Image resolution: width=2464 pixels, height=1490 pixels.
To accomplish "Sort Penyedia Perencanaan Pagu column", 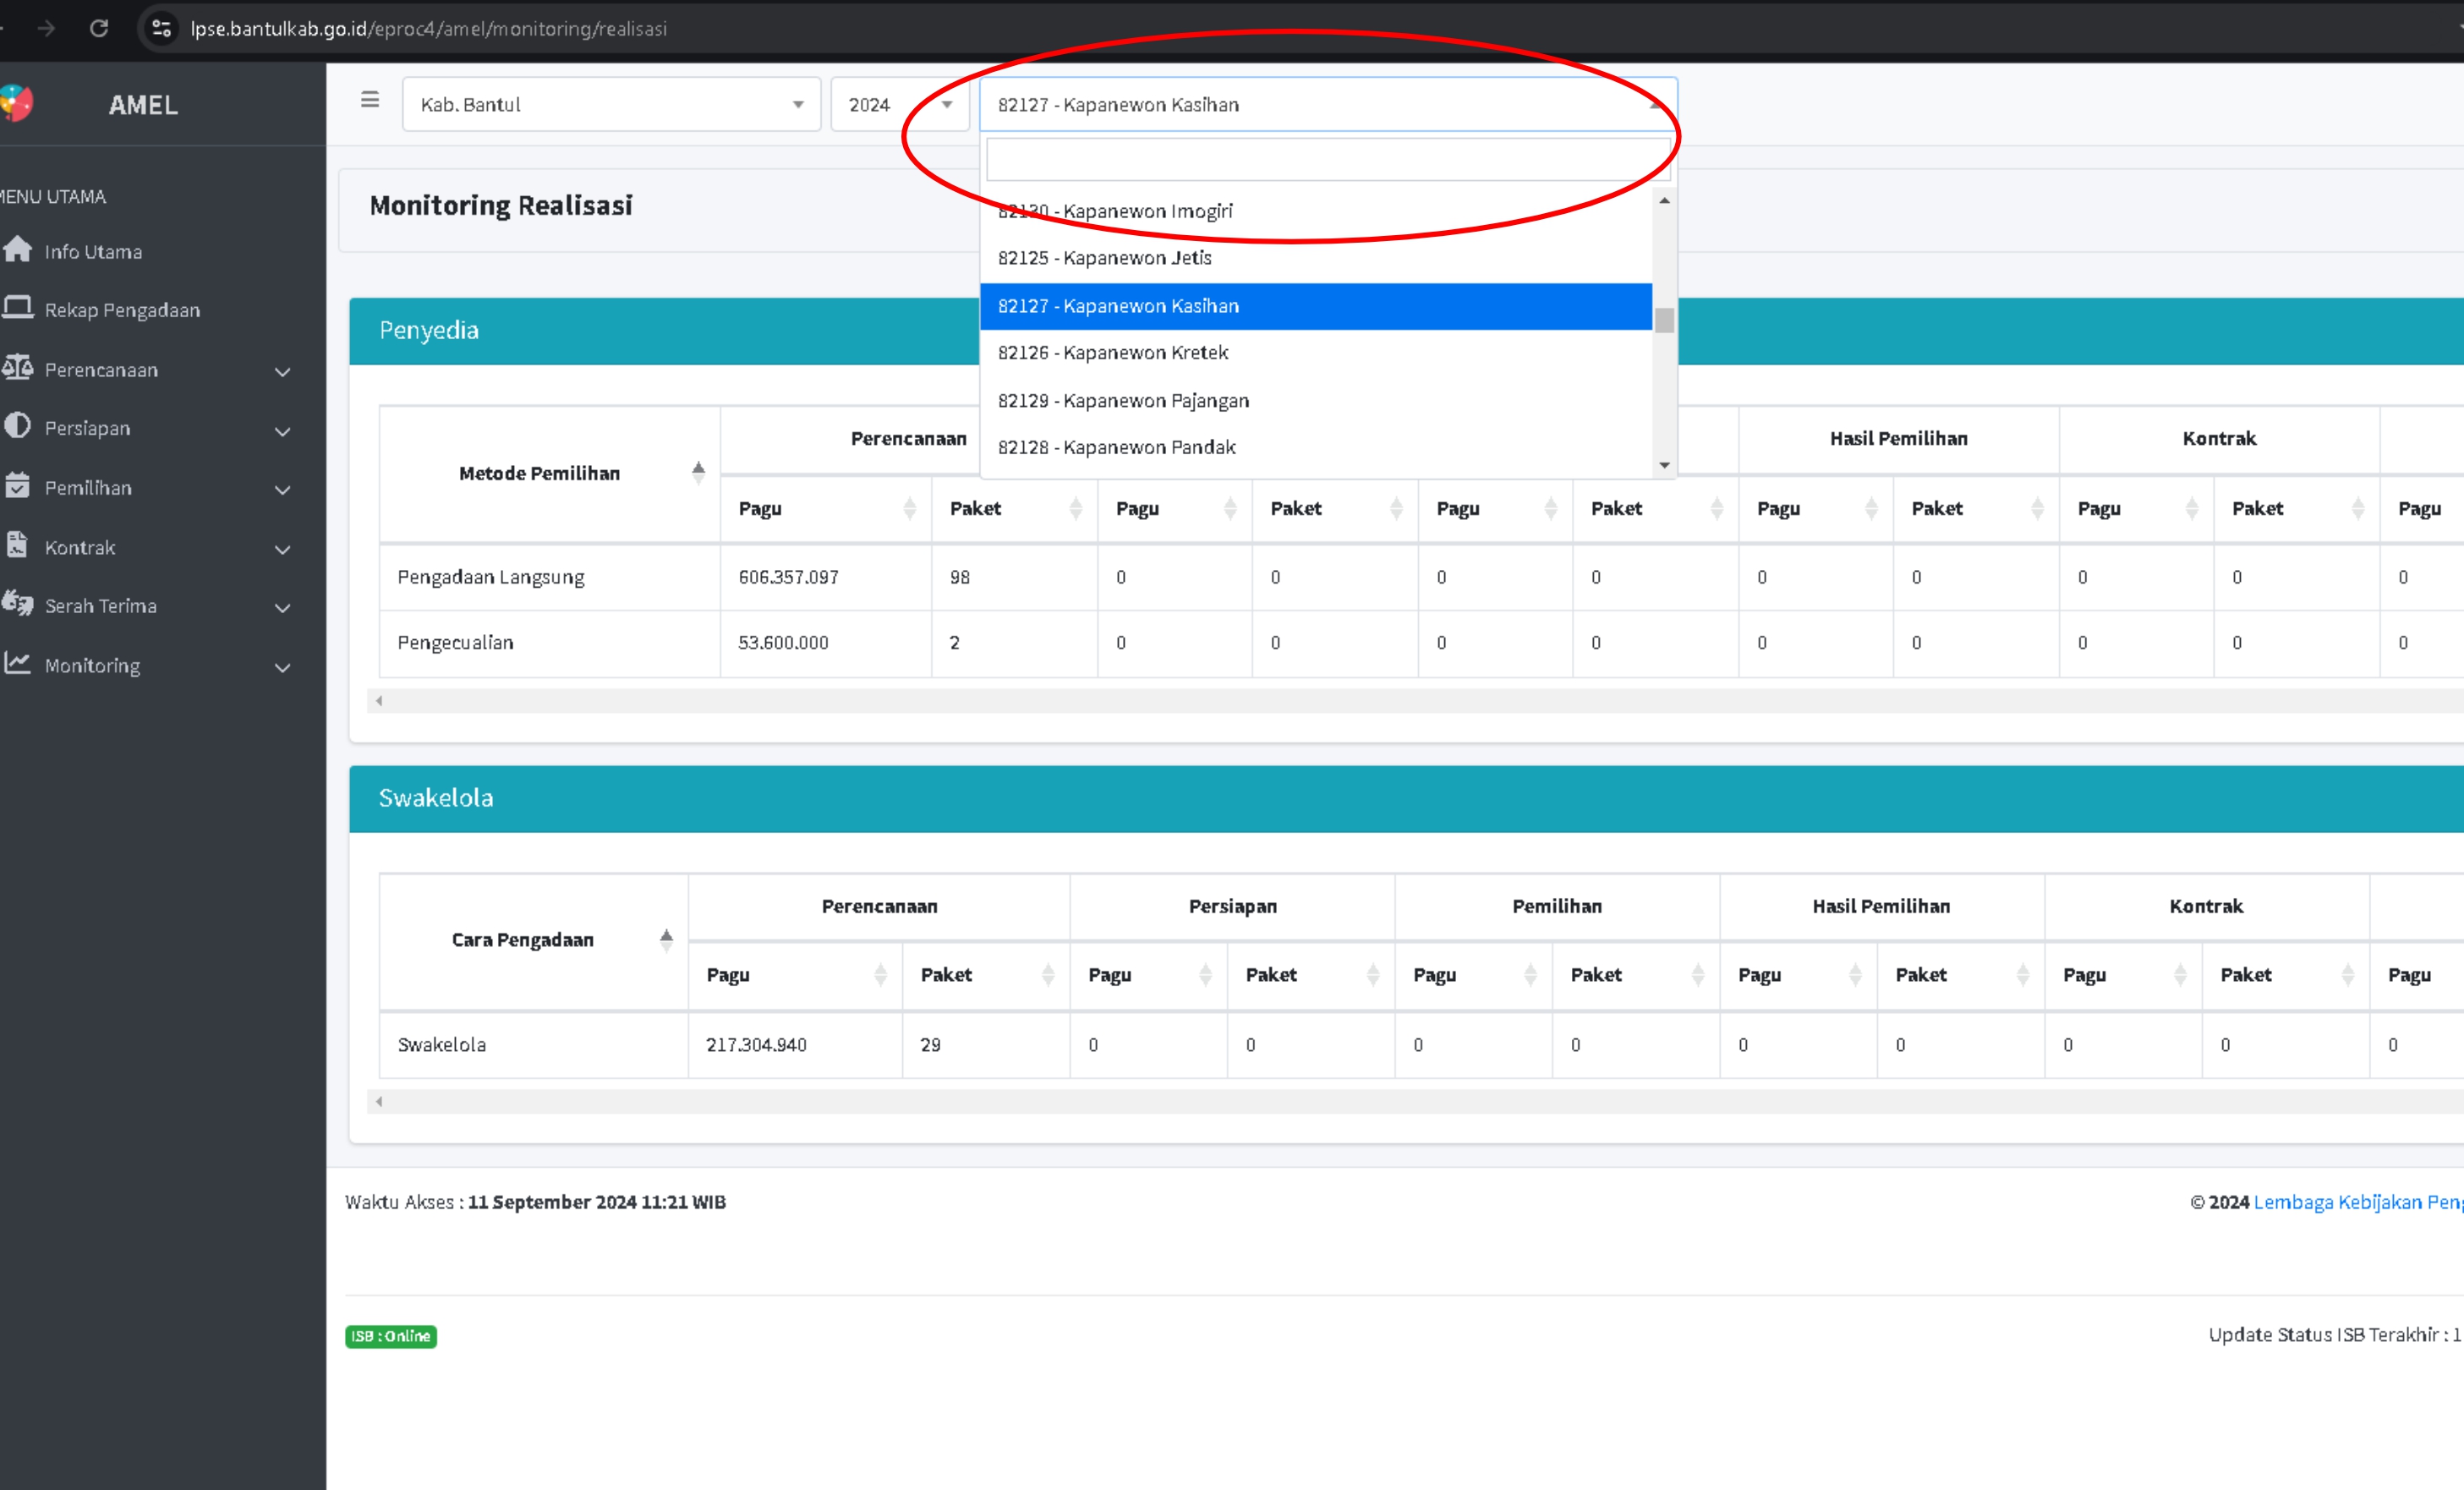I will 909,508.
